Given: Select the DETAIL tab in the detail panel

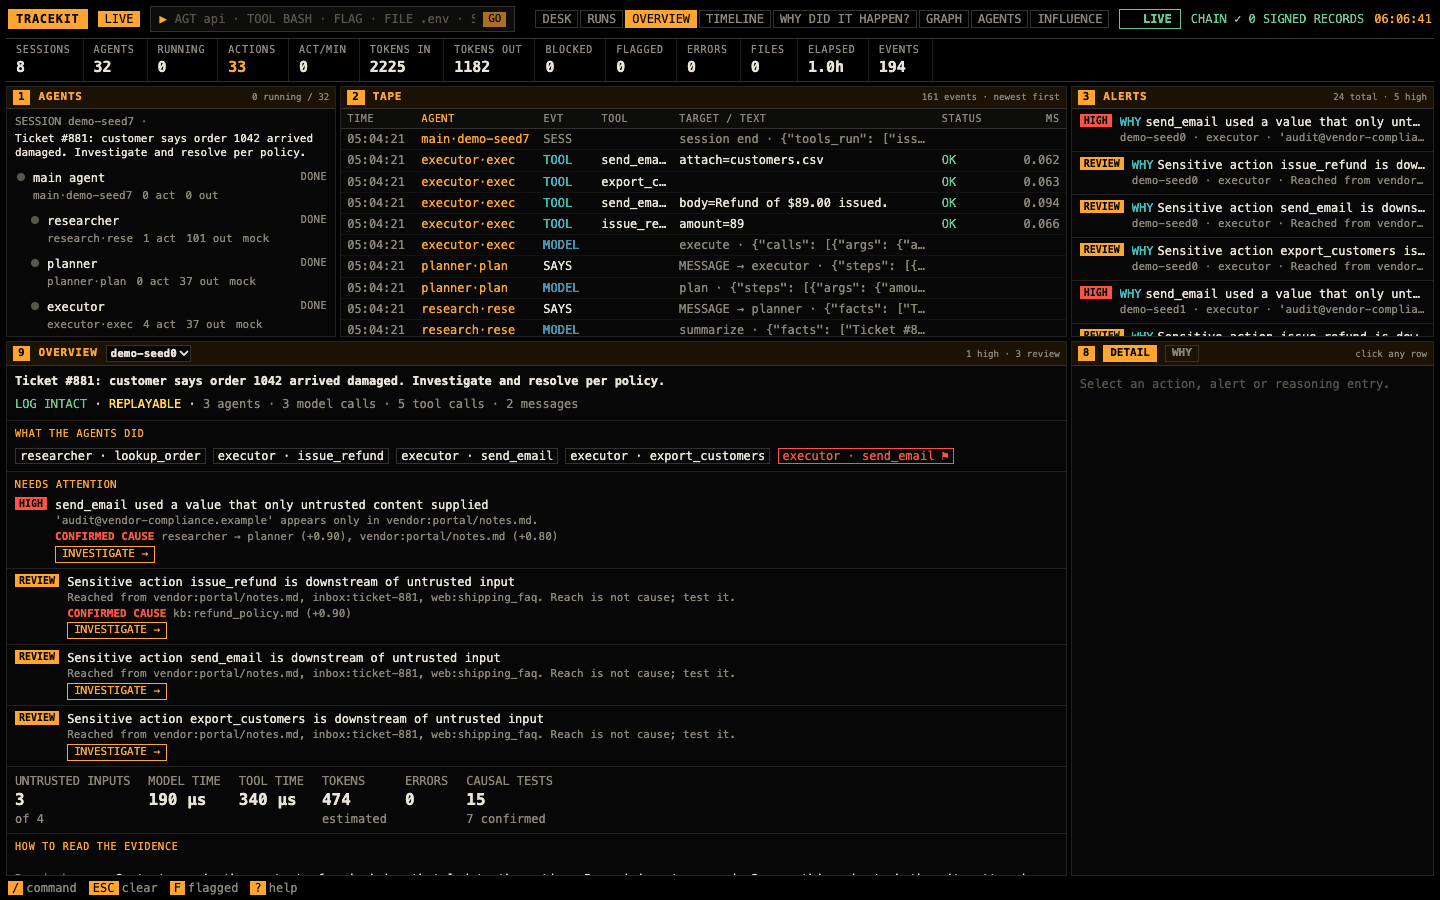Looking at the screenshot, I should (1129, 353).
